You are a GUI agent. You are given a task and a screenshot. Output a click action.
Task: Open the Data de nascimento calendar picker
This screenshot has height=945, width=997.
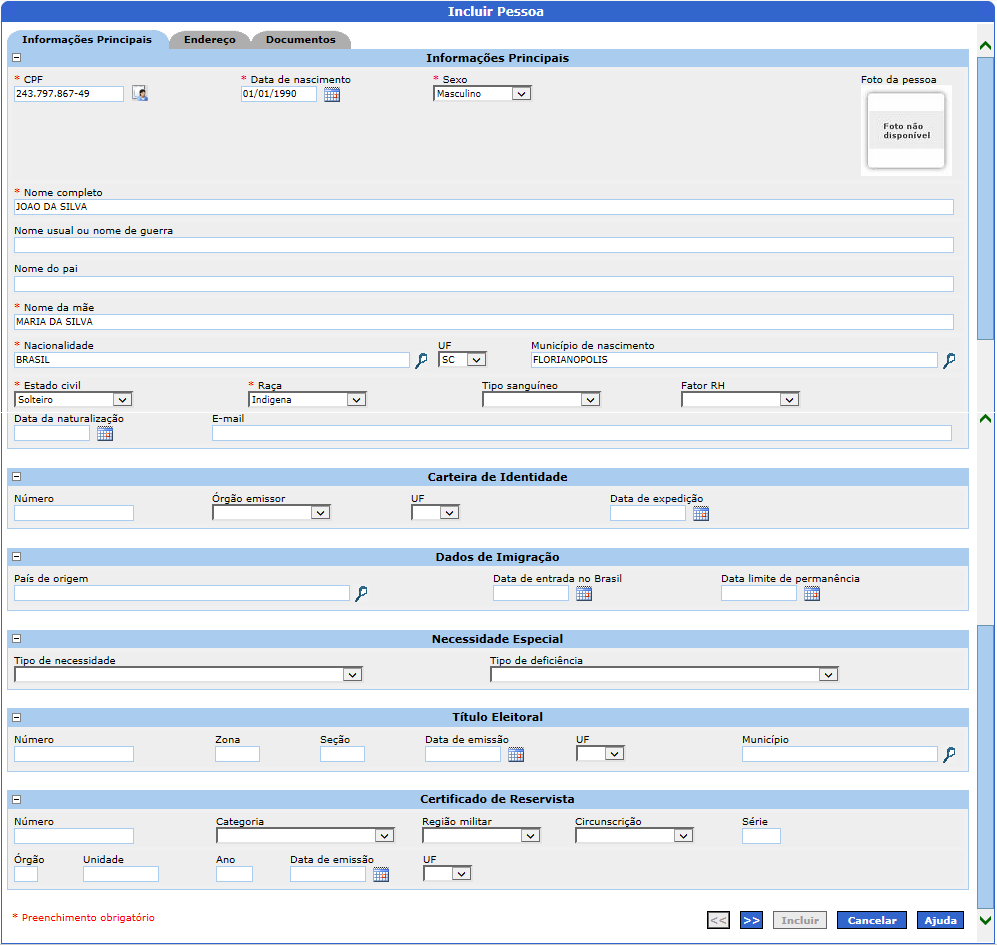332,94
